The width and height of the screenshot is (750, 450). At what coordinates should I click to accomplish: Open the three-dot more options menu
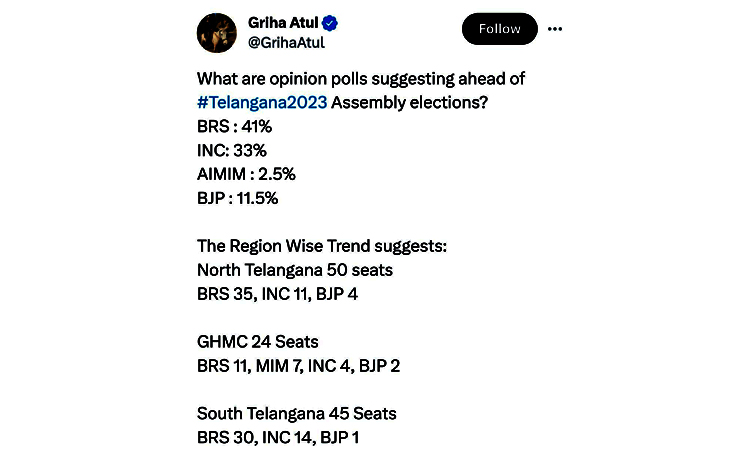[x=554, y=29]
